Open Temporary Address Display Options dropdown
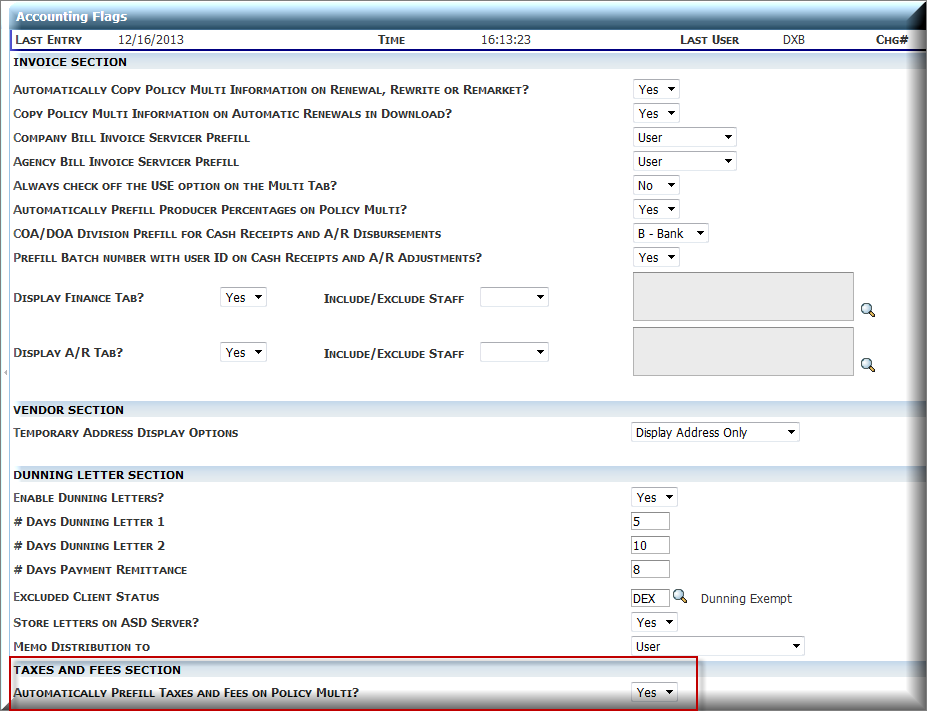This screenshot has width=927, height=711. pyautogui.click(x=716, y=432)
